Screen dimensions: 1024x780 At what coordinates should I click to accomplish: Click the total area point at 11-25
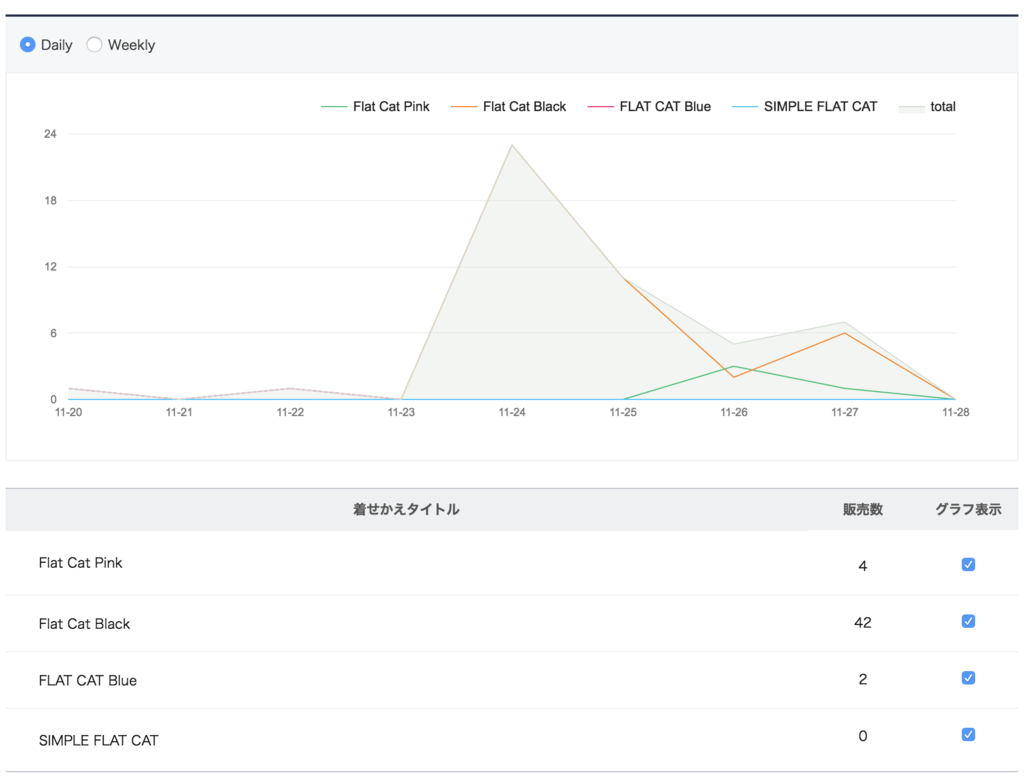623,278
